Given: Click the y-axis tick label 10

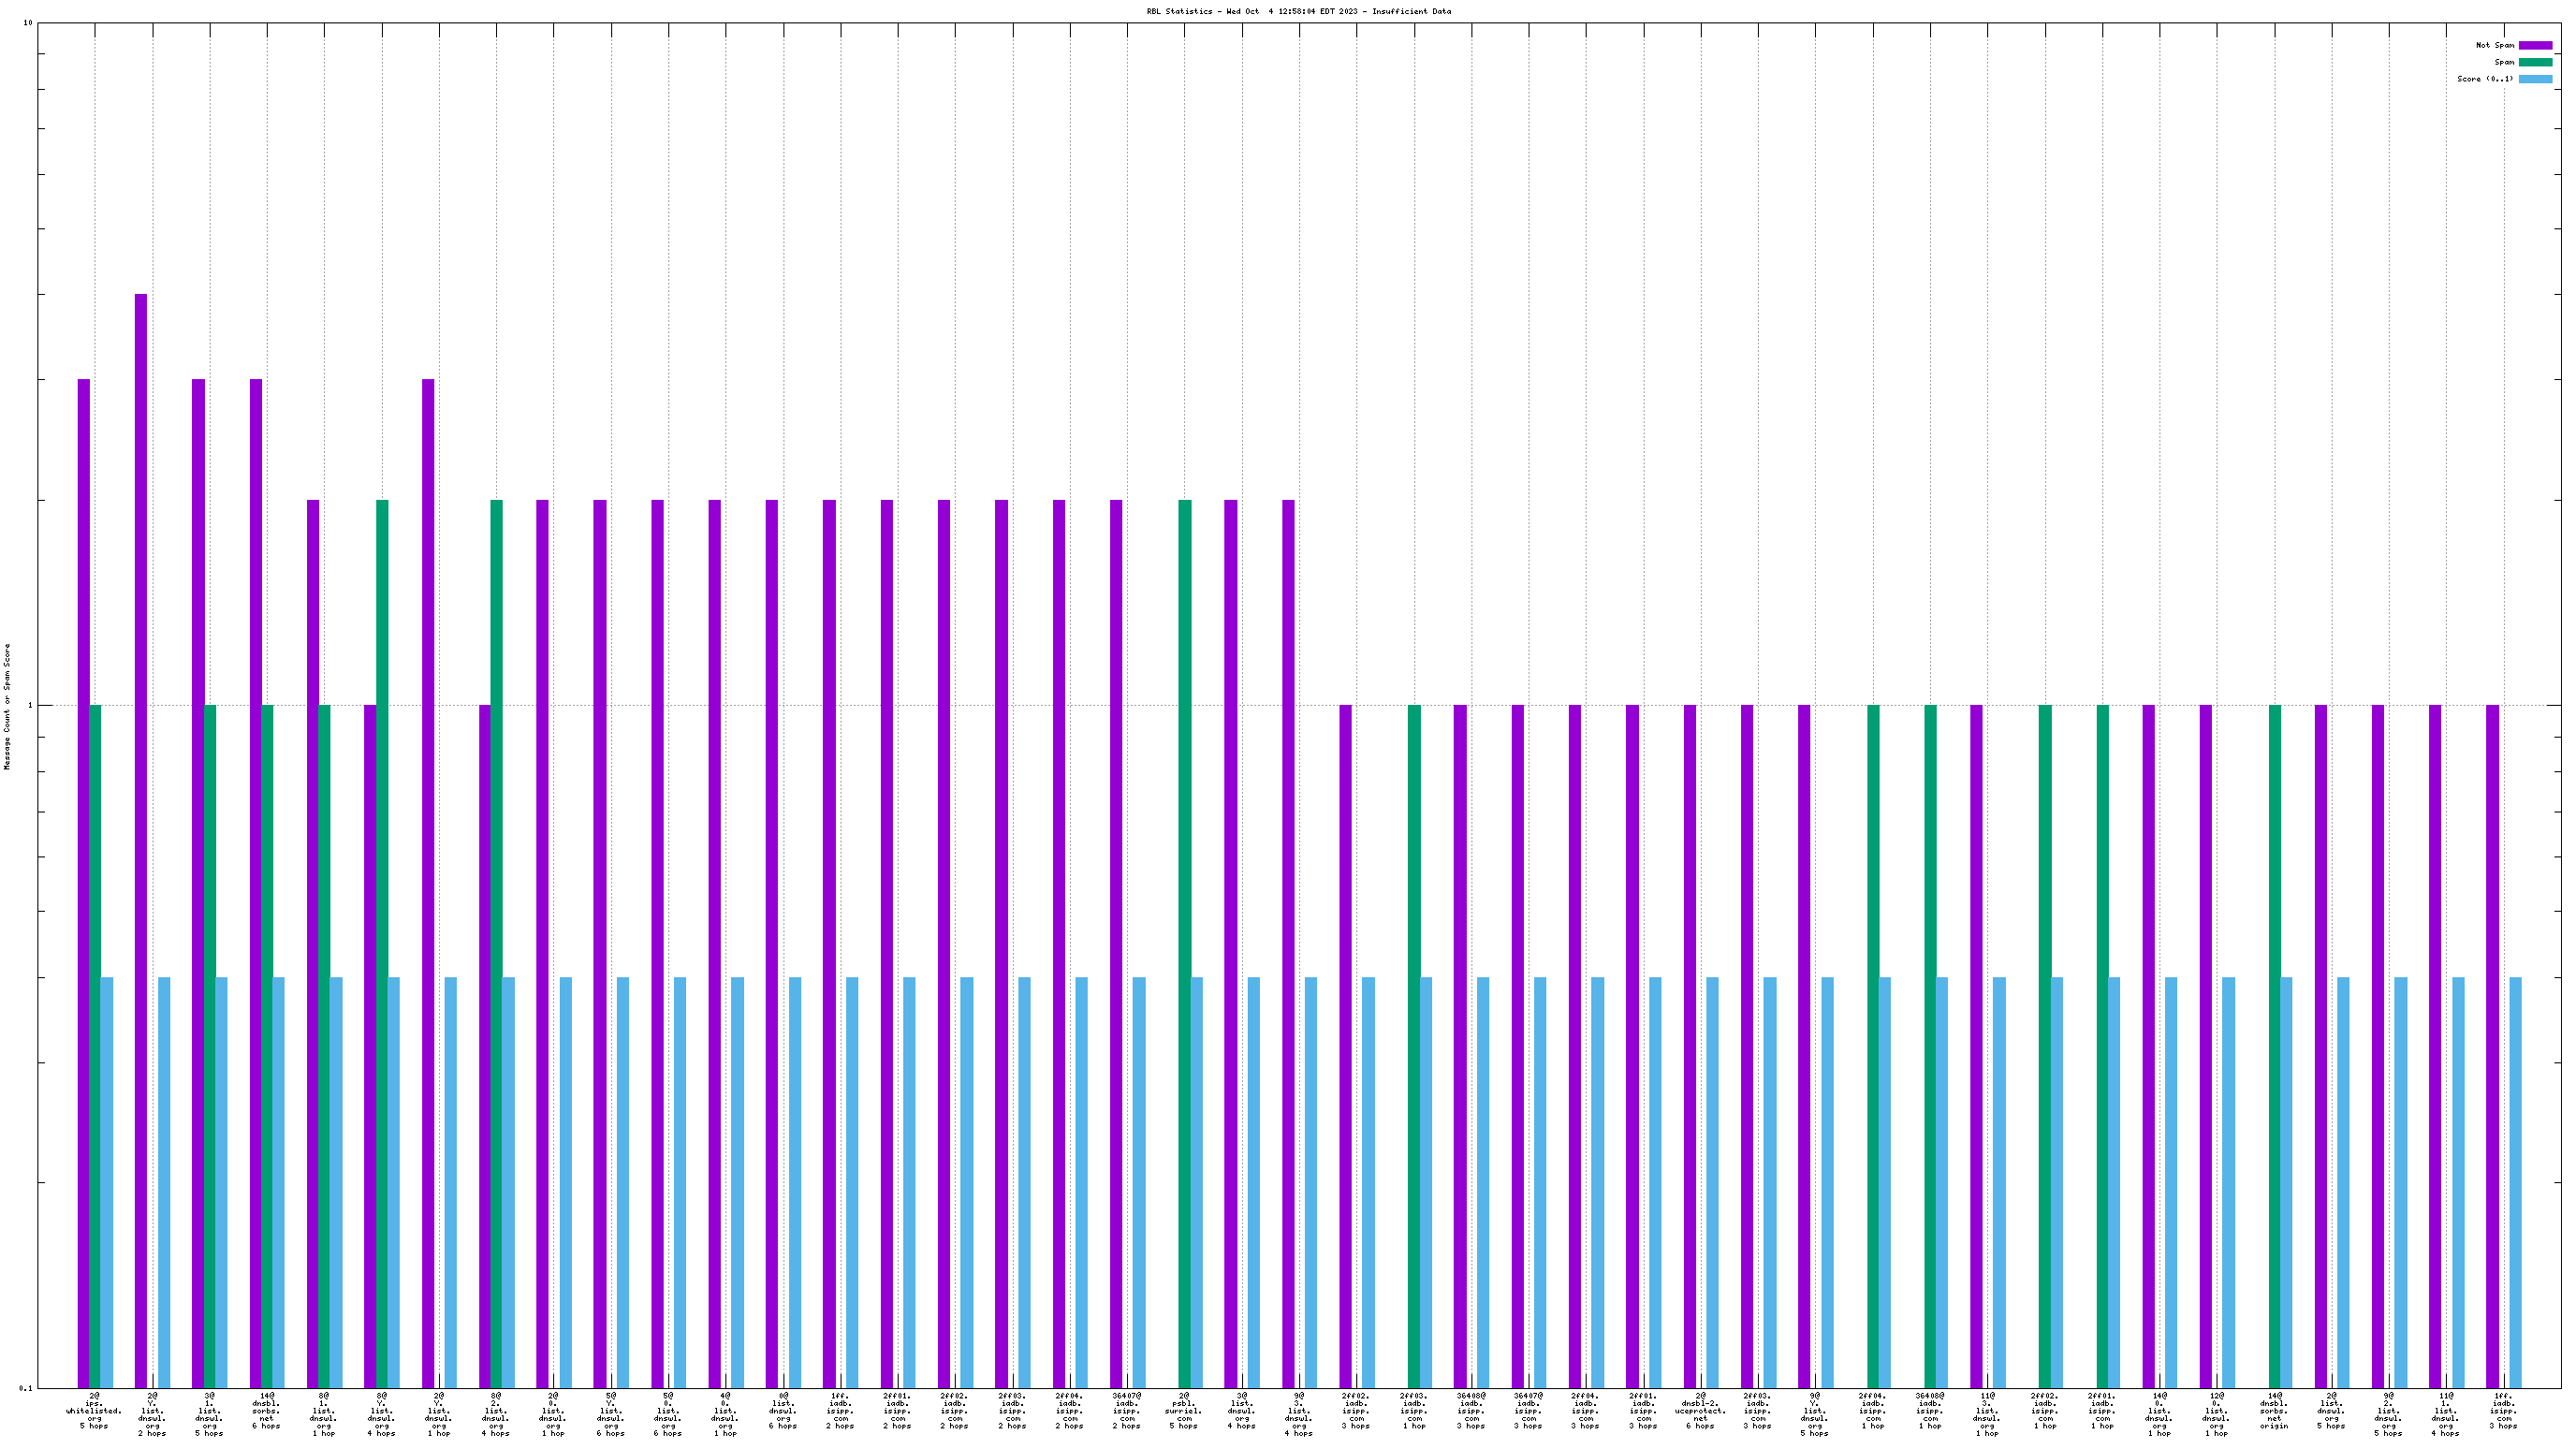Looking at the screenshot, I should point(28,23).
